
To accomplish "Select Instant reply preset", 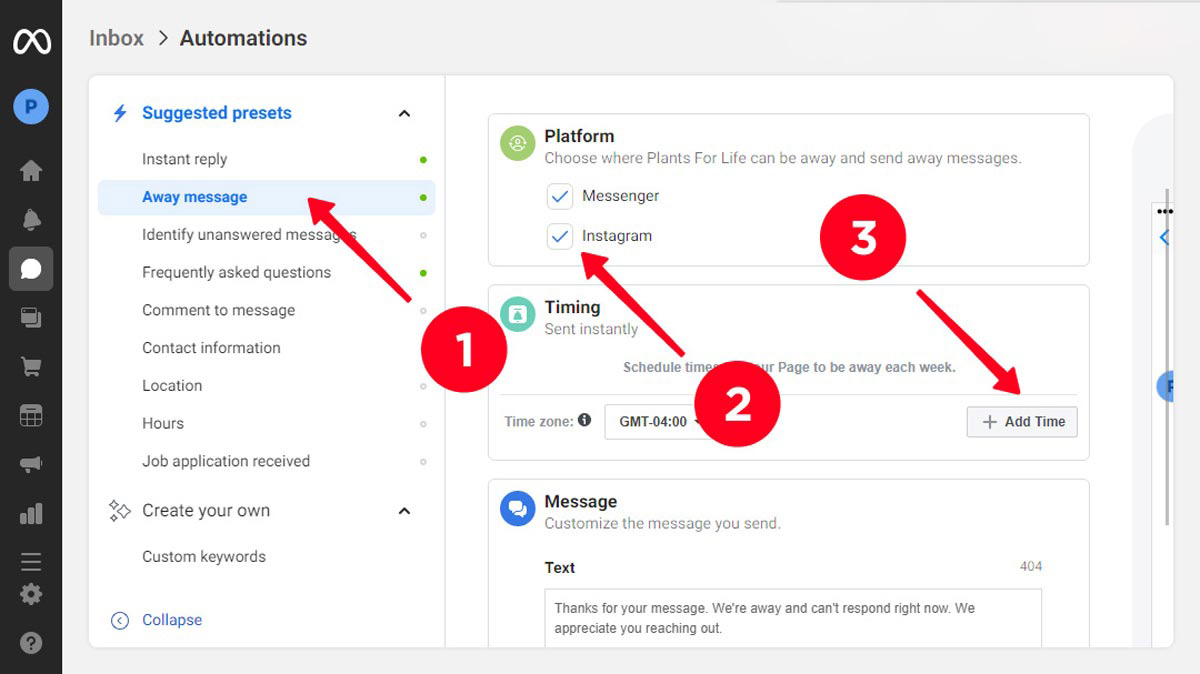I will (185, 159).
